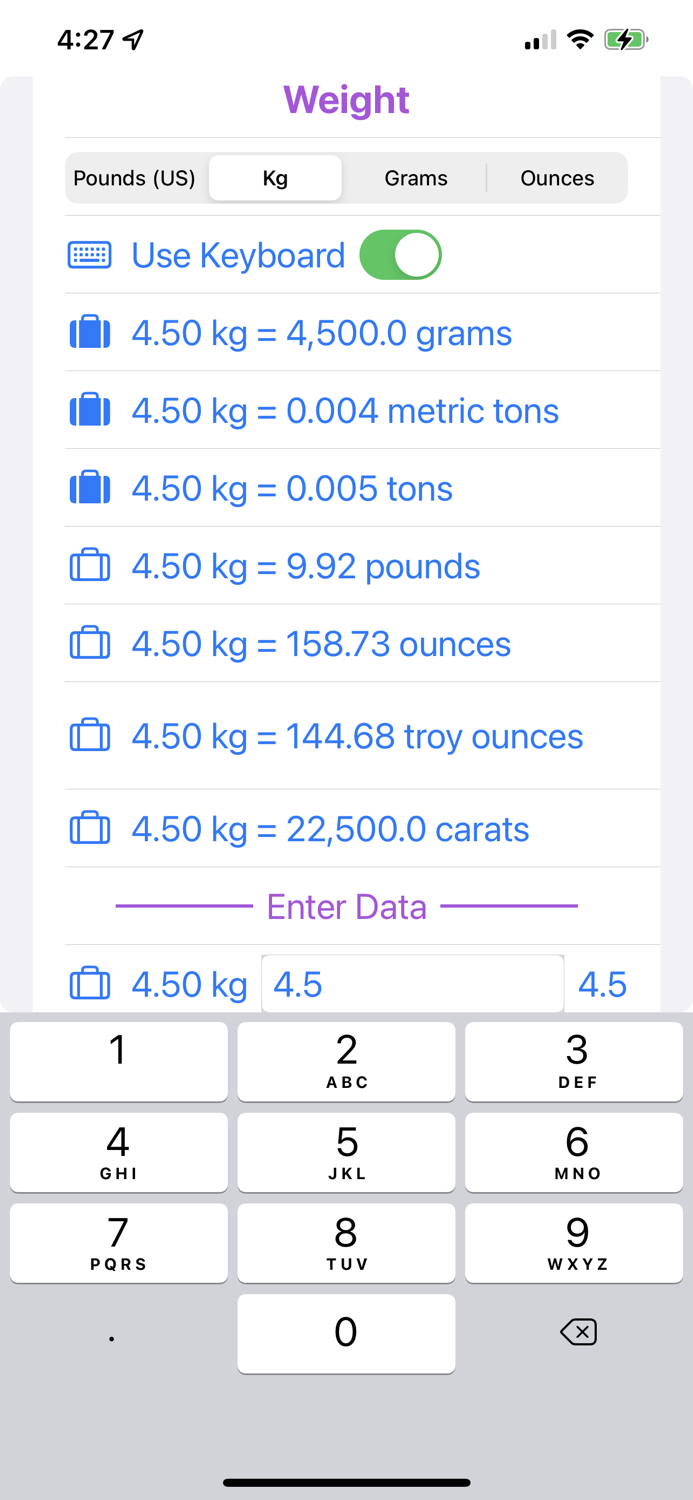Click the briefcase icon on the troy ounces row
Viewport: 693px width, 1500px height.
pyautogui.click(x=89, y=735)
